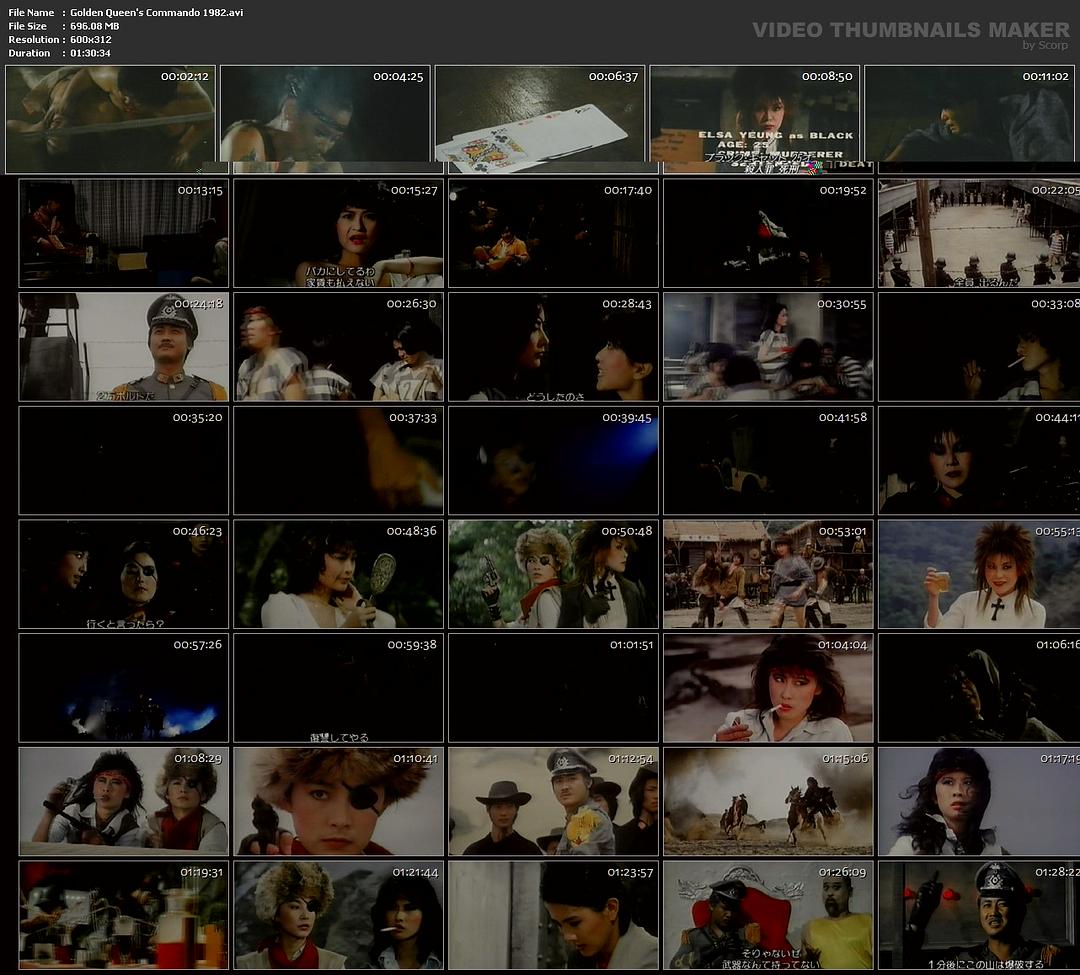
Task: Click the red throne thumbnail at 01:26:09
Action: tap(768, 915)
